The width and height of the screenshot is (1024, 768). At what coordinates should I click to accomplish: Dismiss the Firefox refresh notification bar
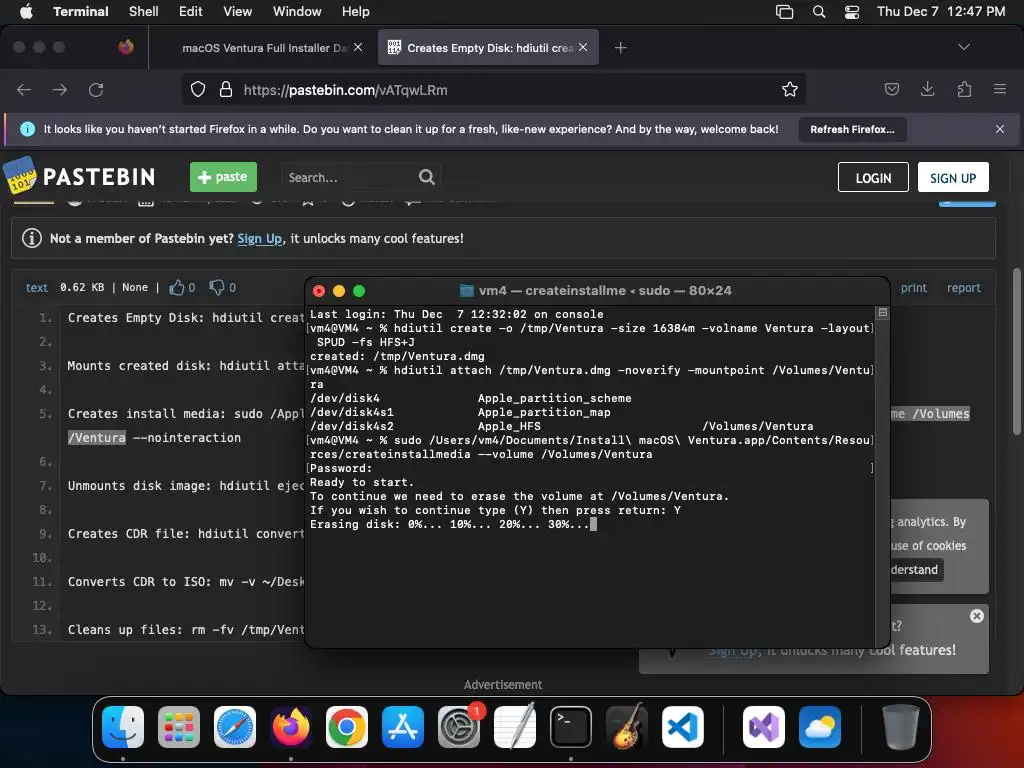(999, 129)
